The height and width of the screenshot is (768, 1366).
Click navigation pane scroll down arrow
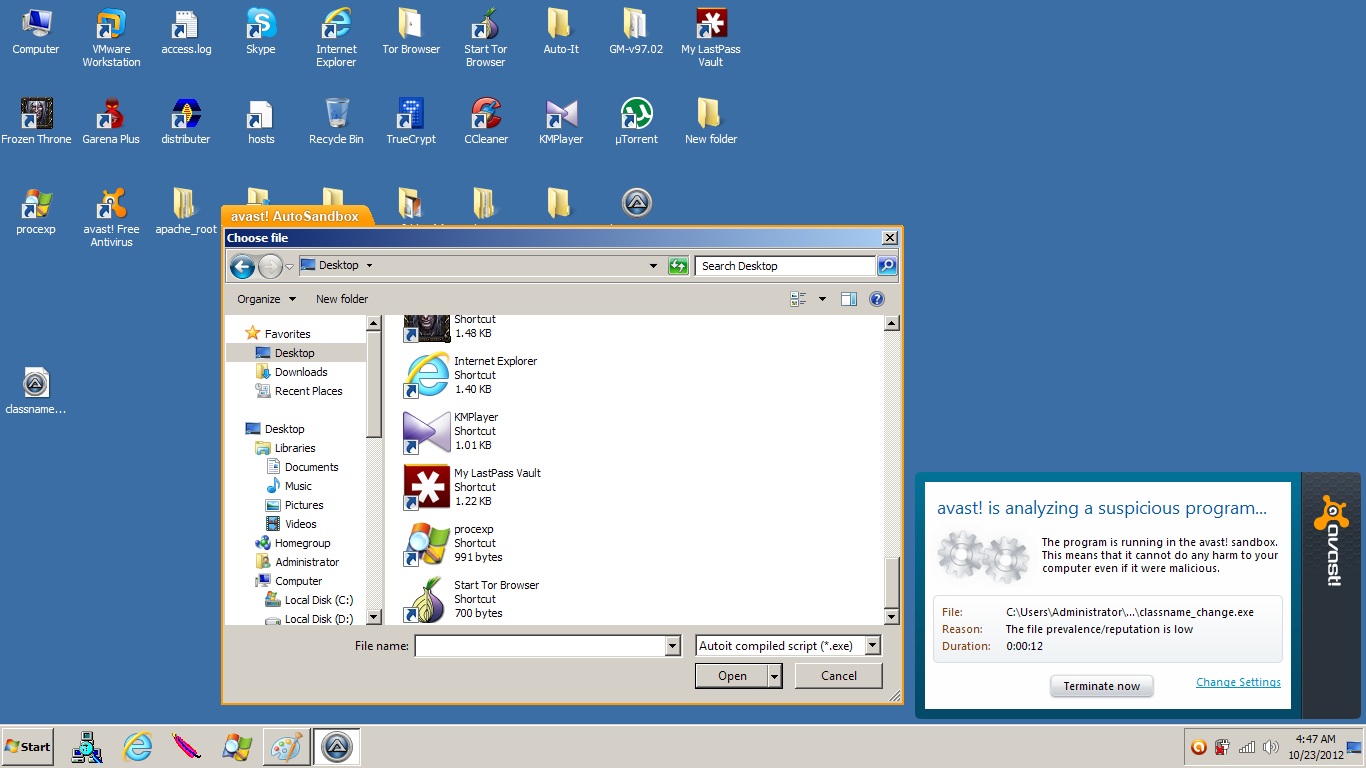click(x=374, y=618)
